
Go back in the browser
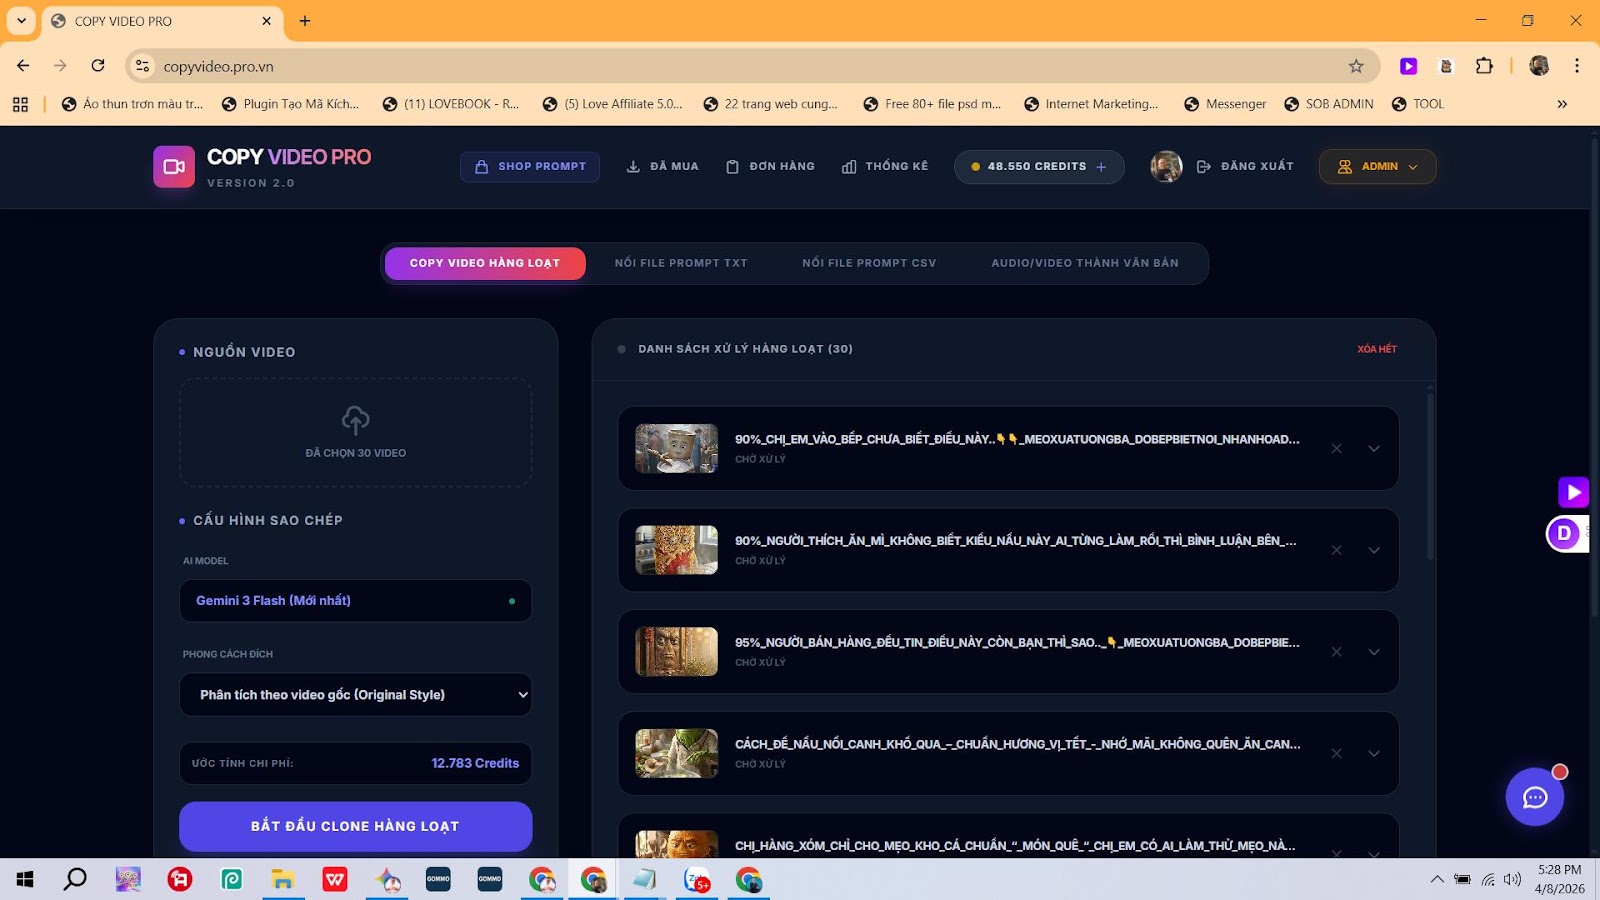23,66
